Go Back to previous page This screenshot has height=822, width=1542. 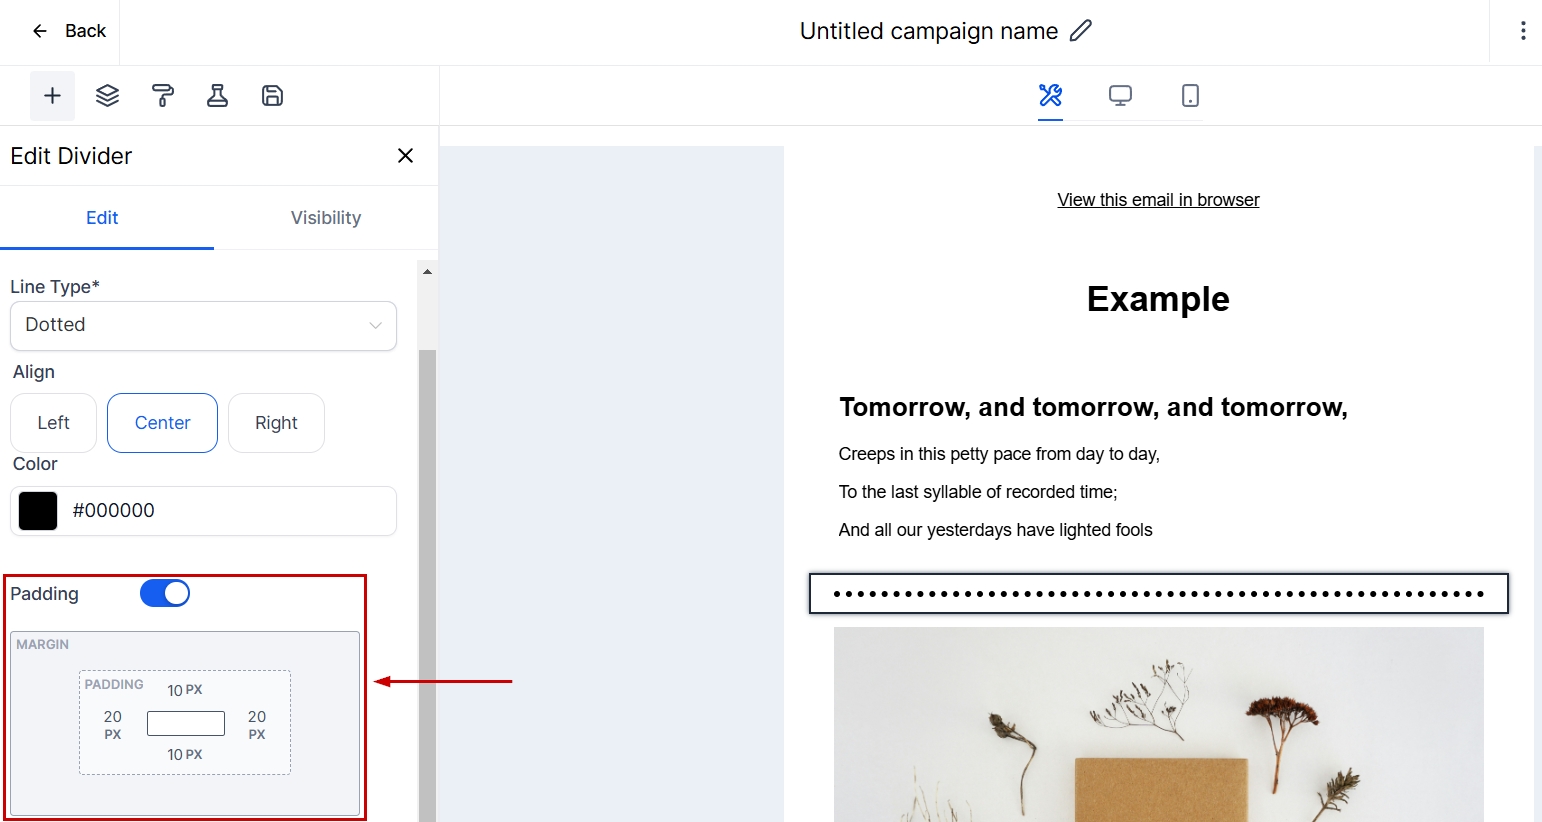click(x=68, y=31)
